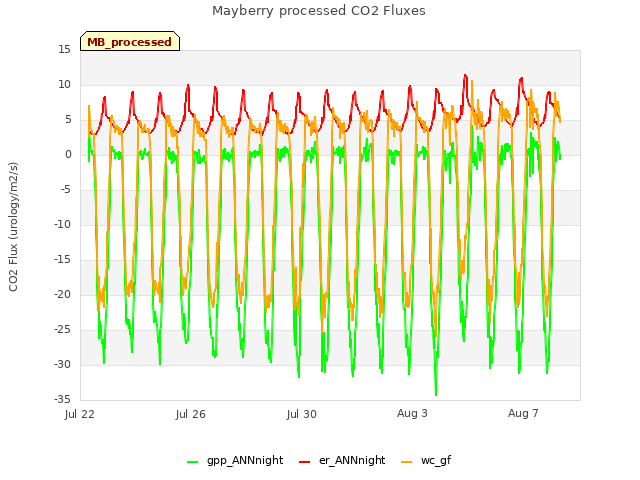Click x-axis label Aug 3
The width and height of the screenshot is (640, 480).
pos(412,413)
